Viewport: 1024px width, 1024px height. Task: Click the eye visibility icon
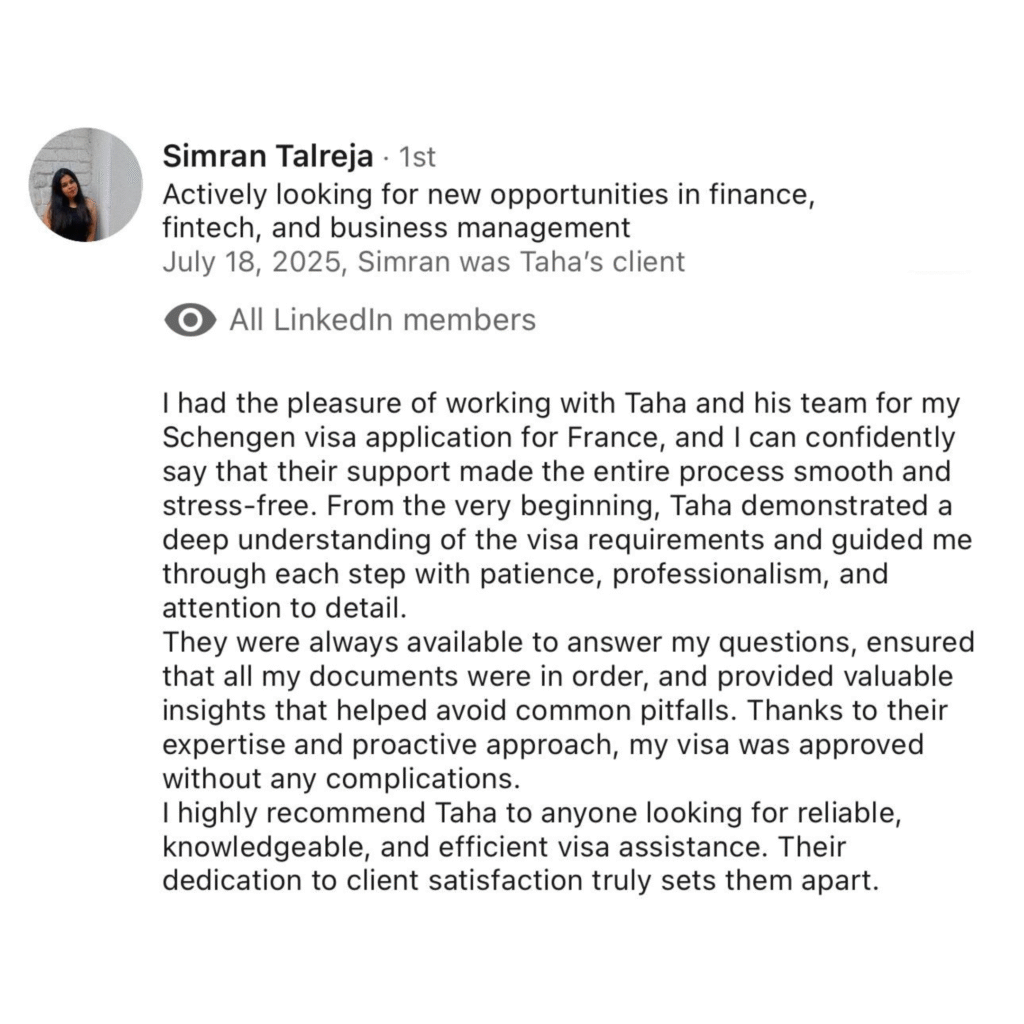click(190, 320)
